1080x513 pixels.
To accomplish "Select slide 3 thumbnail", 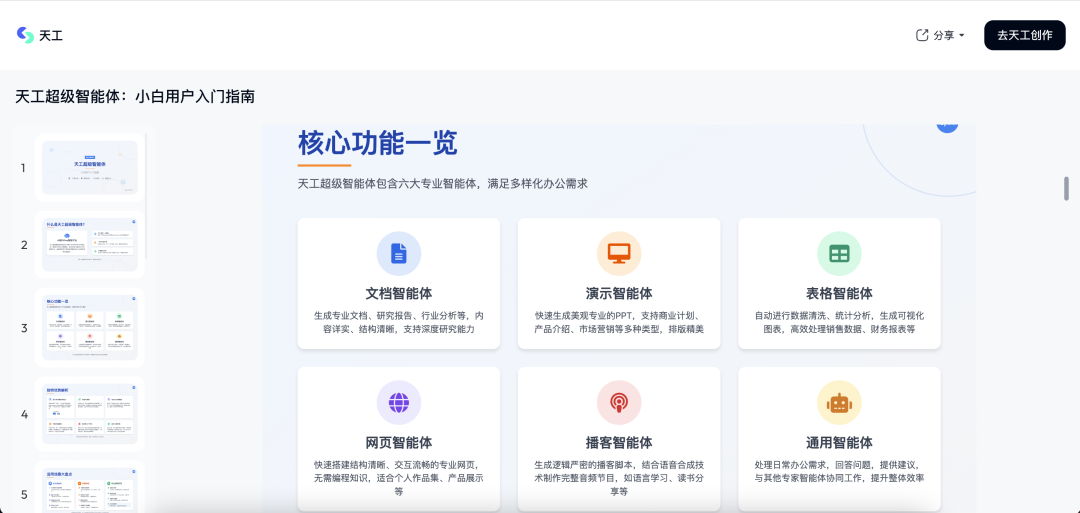I will (90, 328).
